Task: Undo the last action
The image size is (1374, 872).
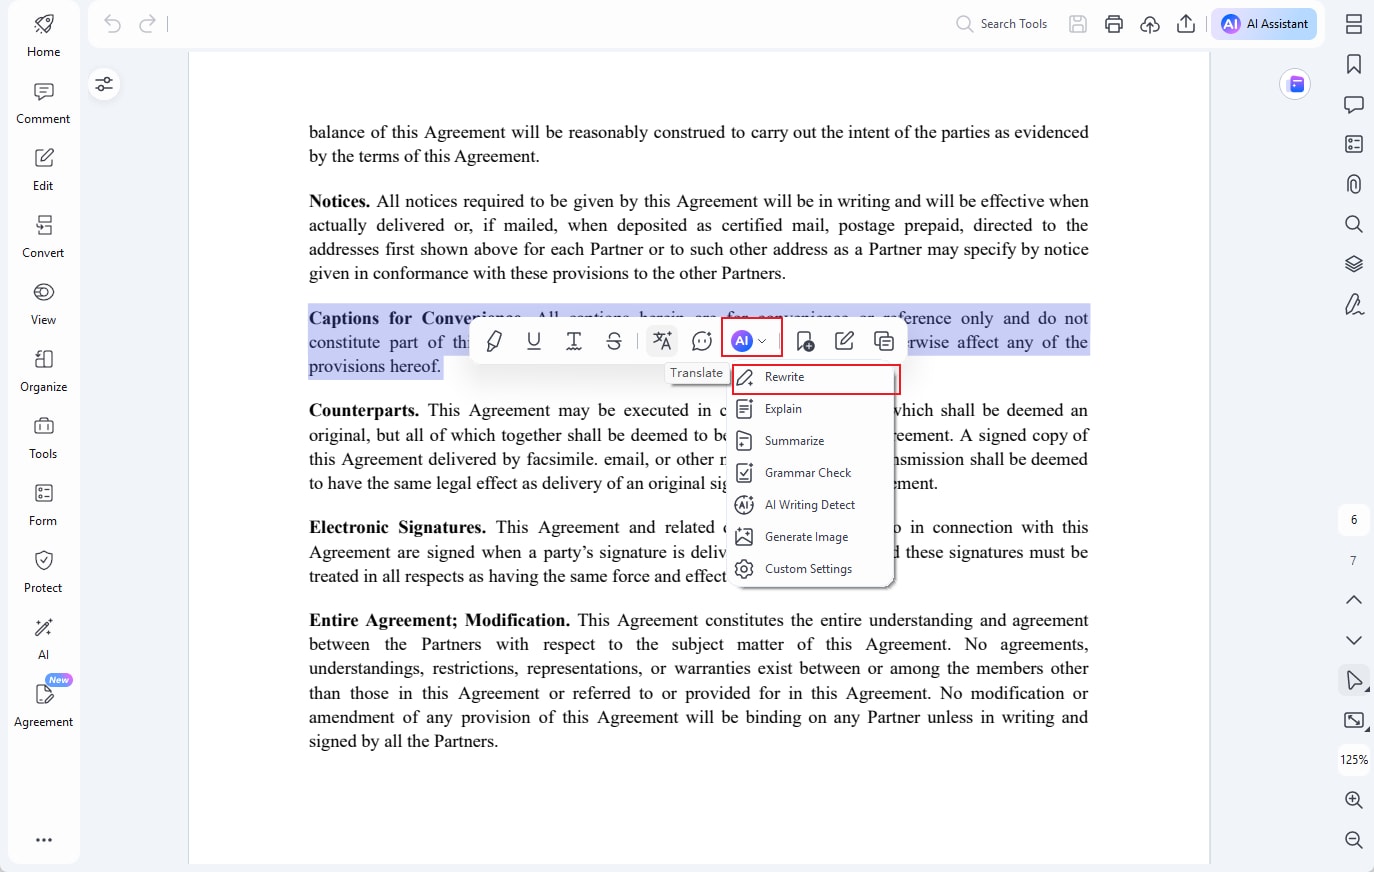Action: click(x=113, y=24)
